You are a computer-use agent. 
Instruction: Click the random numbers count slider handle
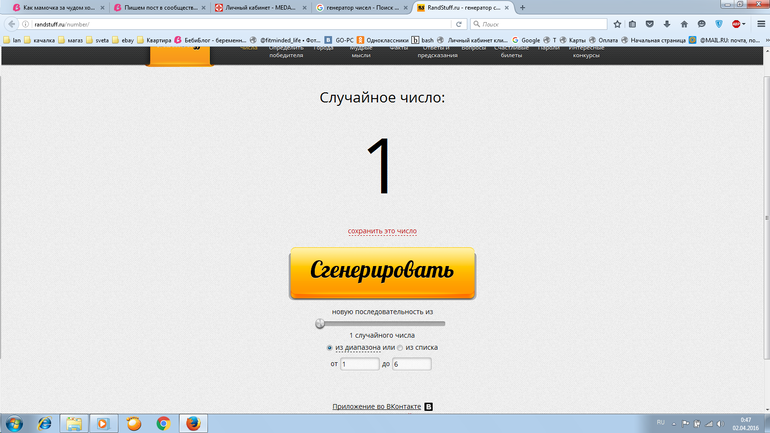click(x=320, y=323)
